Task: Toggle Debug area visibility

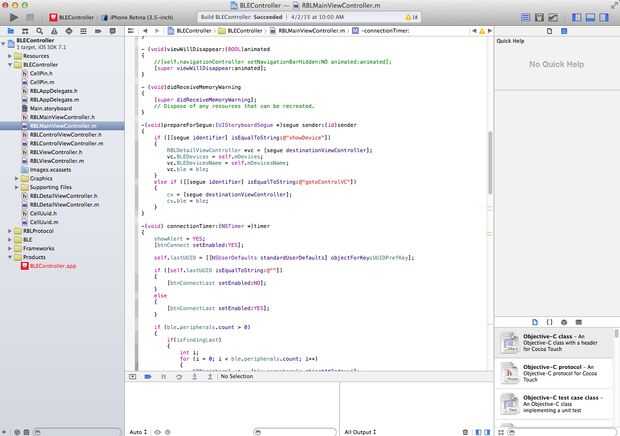Action: point(590,17)
